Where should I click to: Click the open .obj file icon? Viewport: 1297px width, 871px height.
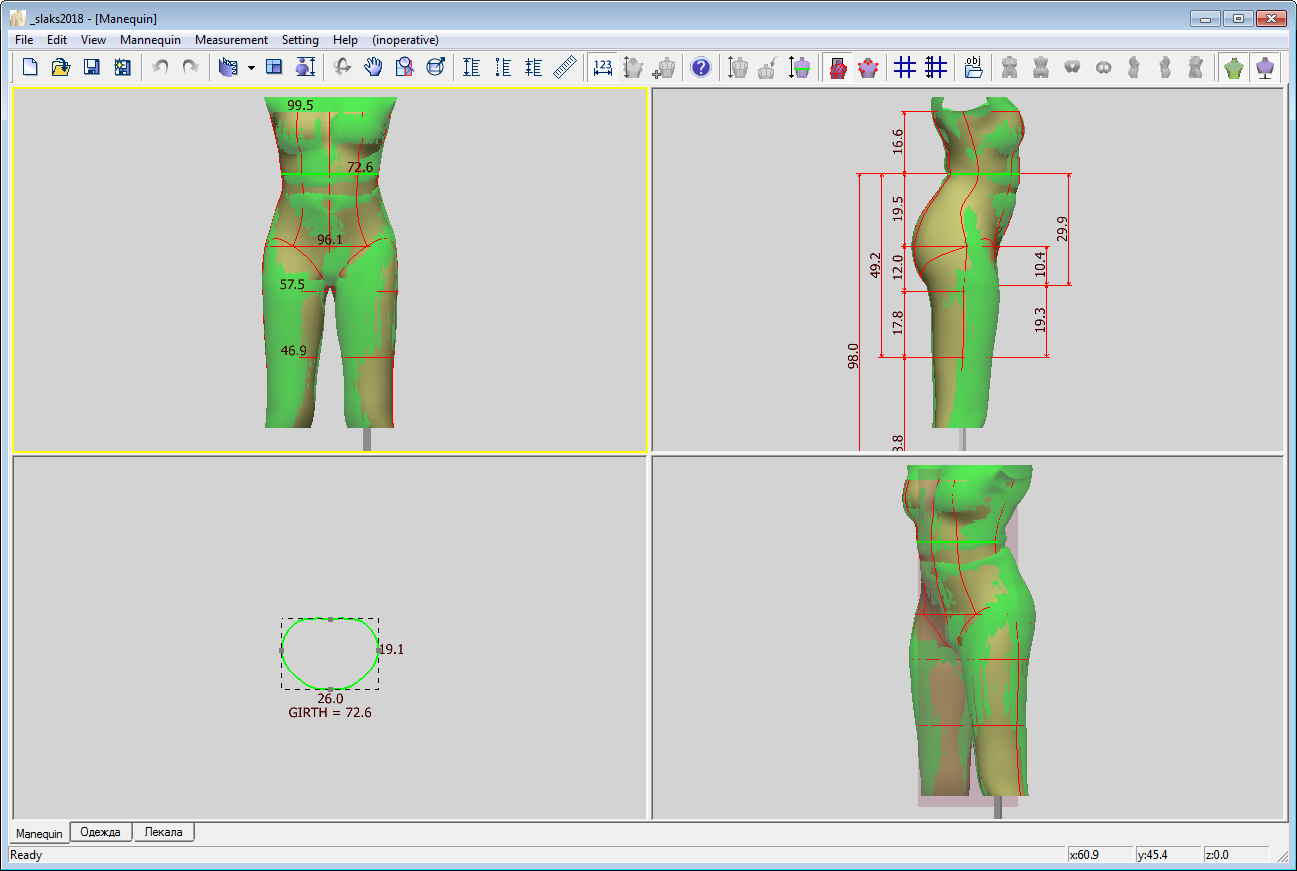973,67
